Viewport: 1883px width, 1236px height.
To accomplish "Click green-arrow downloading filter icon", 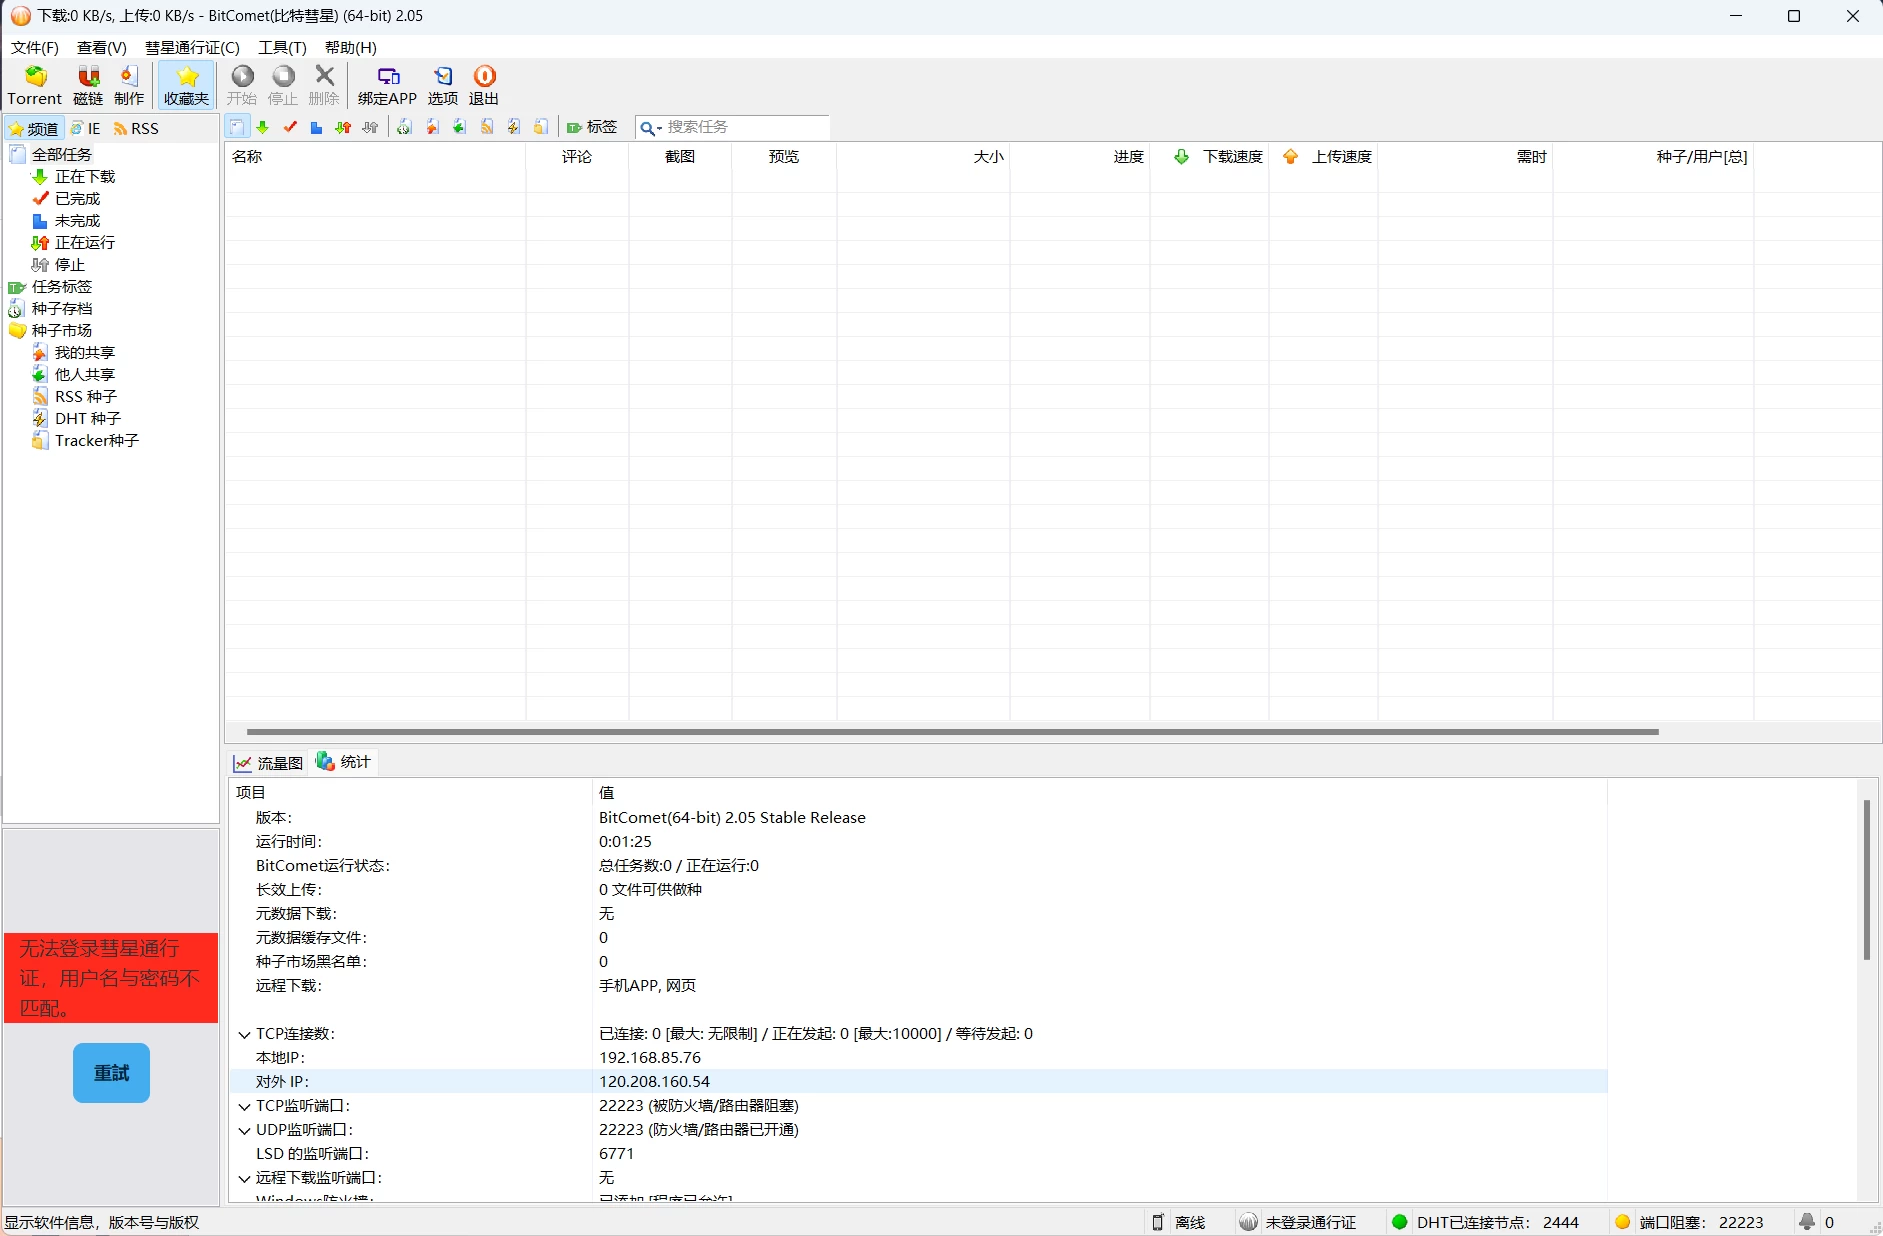I will tap(263, 127).
